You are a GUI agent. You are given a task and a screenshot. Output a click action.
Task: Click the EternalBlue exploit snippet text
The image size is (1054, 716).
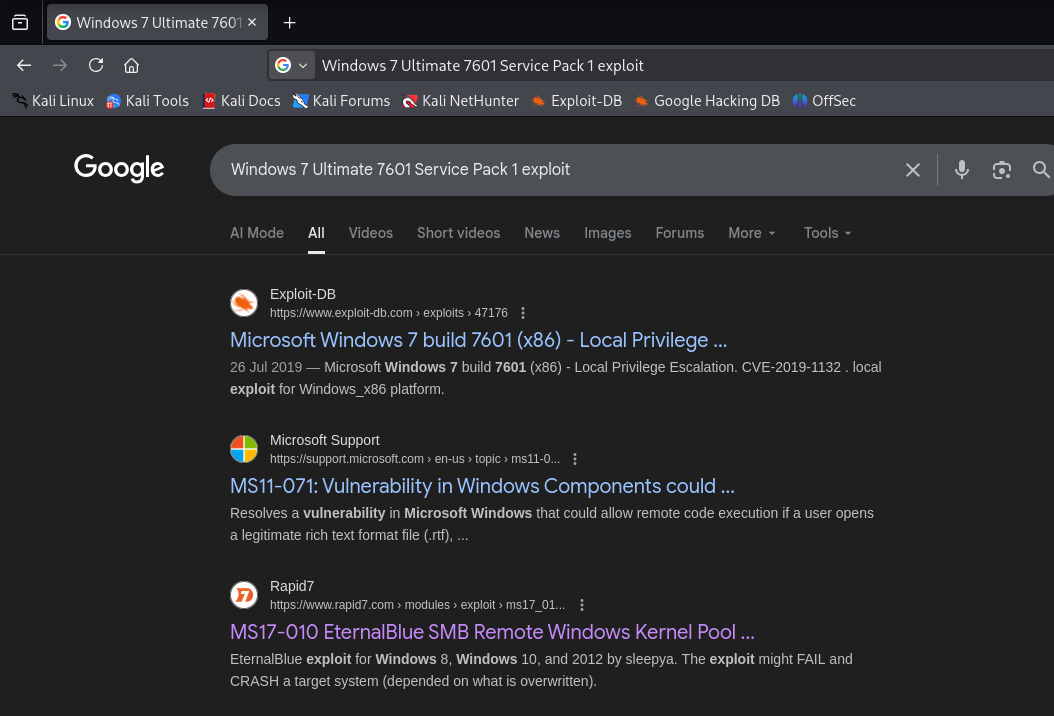[541, 670]
